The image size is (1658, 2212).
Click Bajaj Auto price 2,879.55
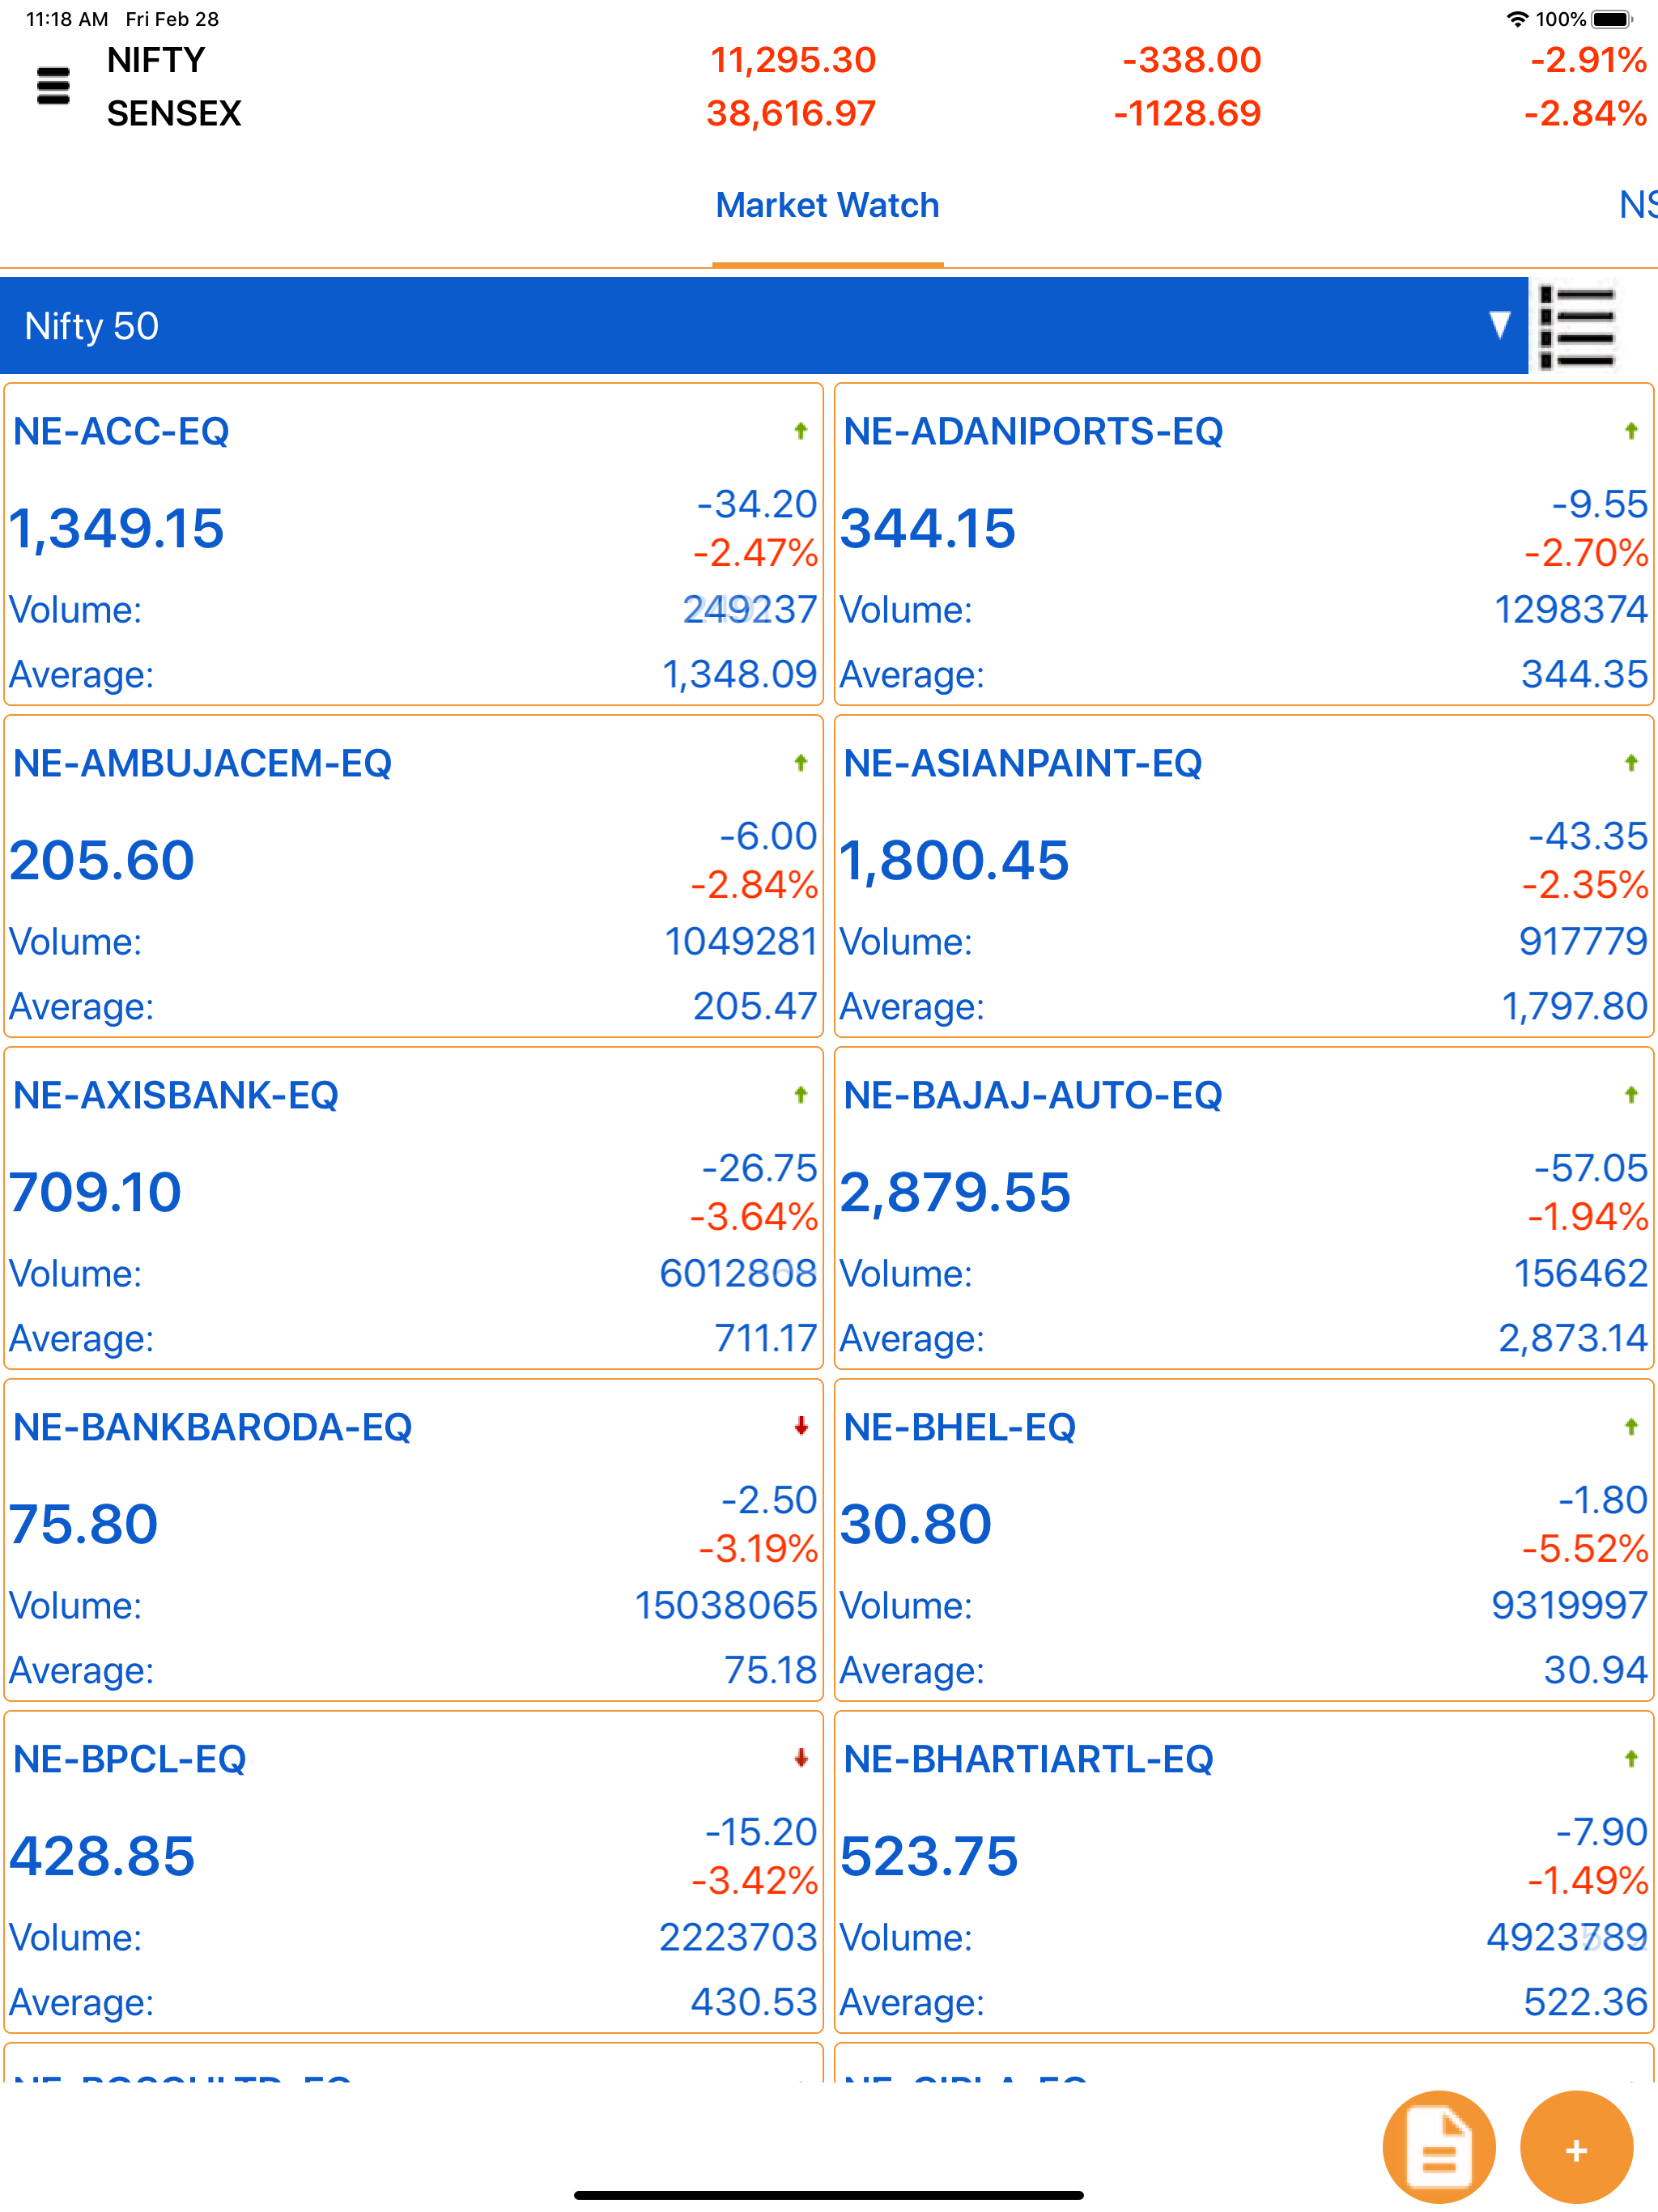[x=955, y=1192]
